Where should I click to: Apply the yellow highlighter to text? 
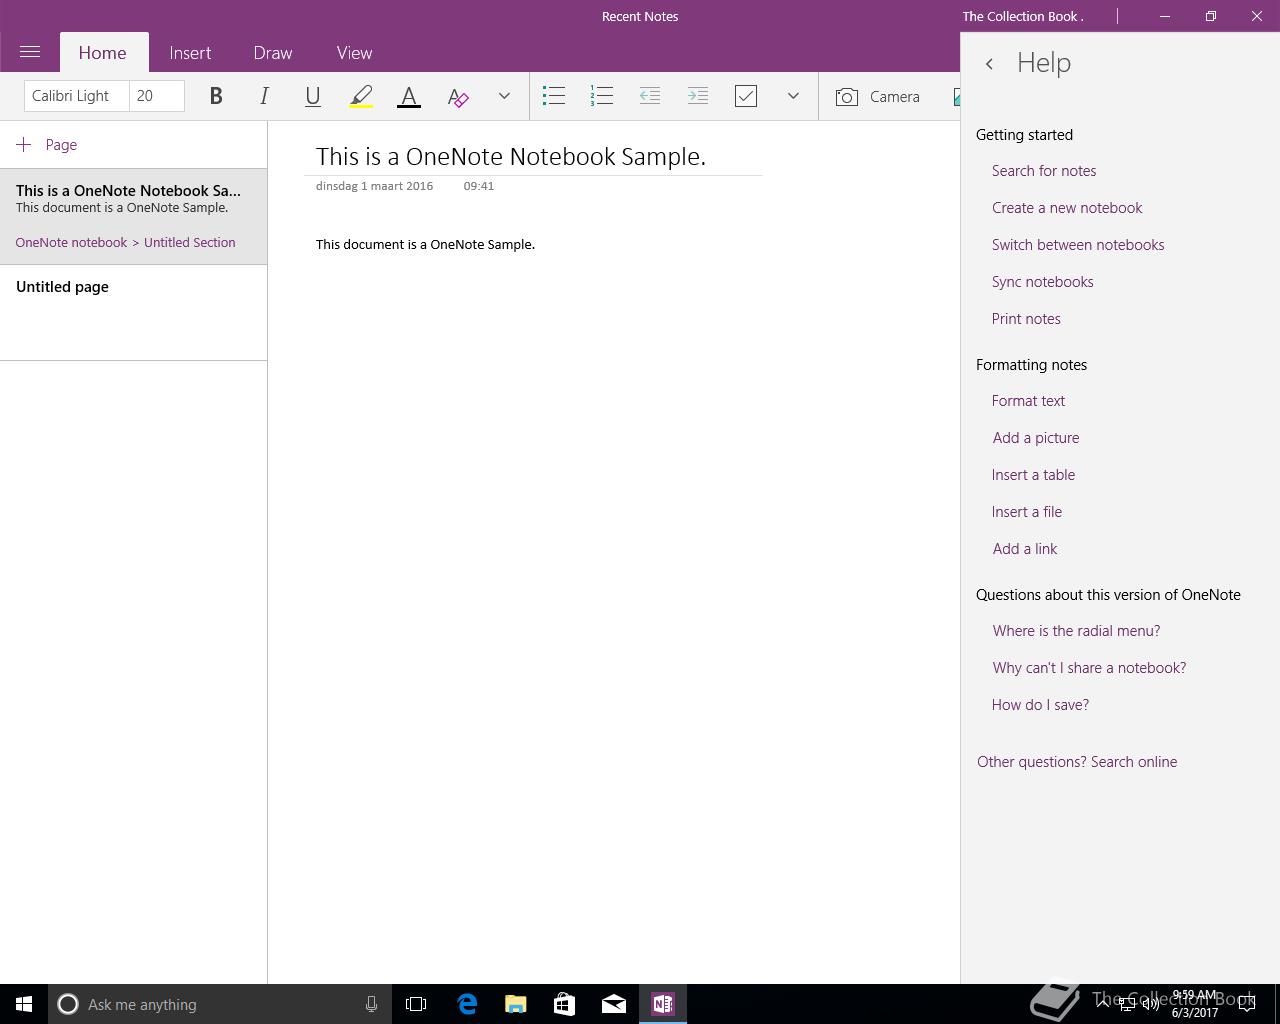[x=361, y=96]
